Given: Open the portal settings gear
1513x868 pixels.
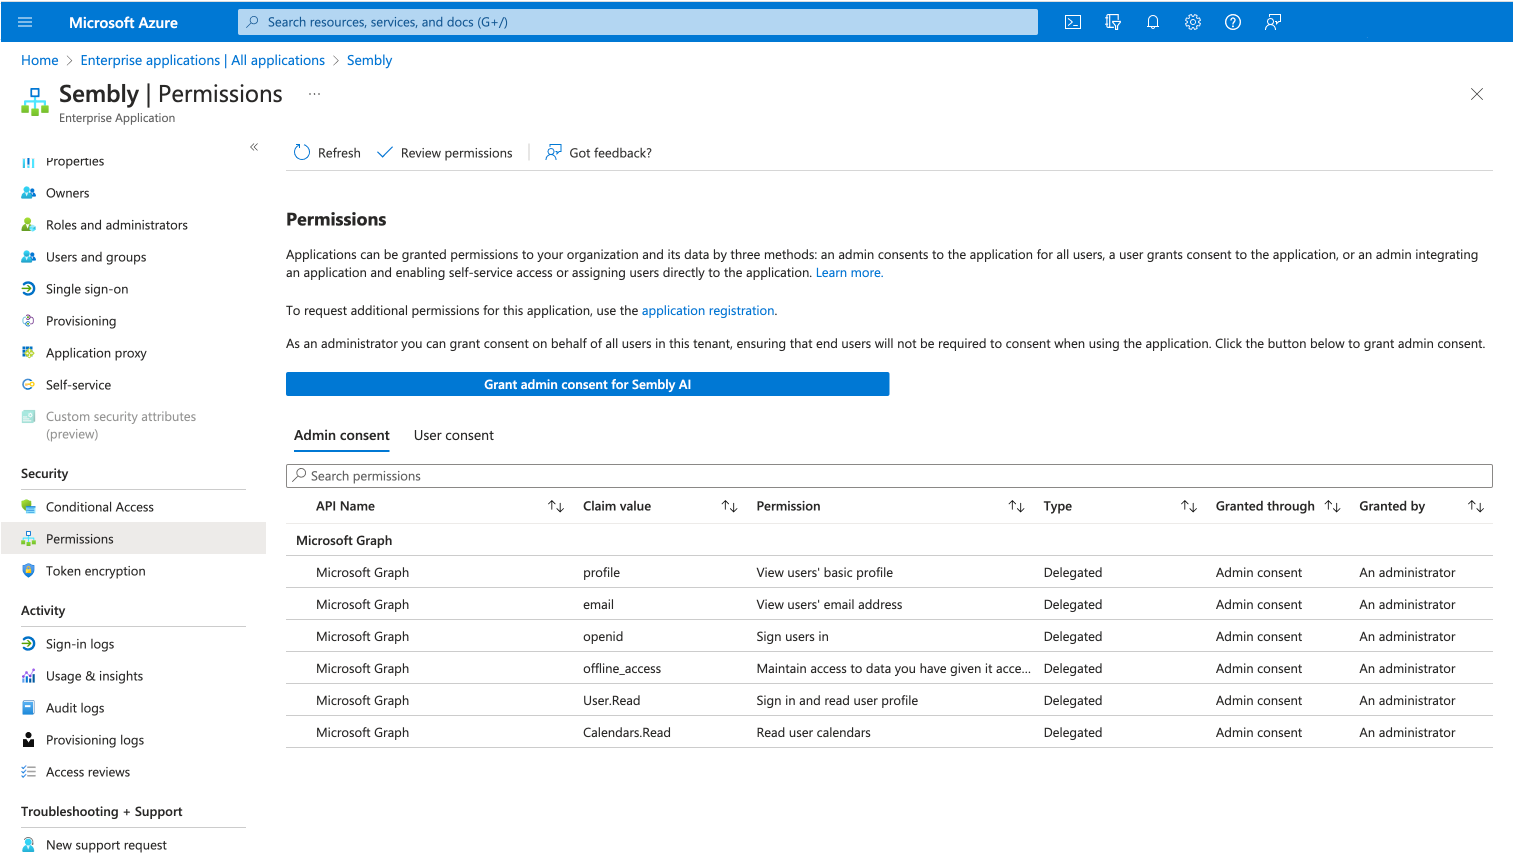Looking at the screenshot, I should tap(1193, 22).
